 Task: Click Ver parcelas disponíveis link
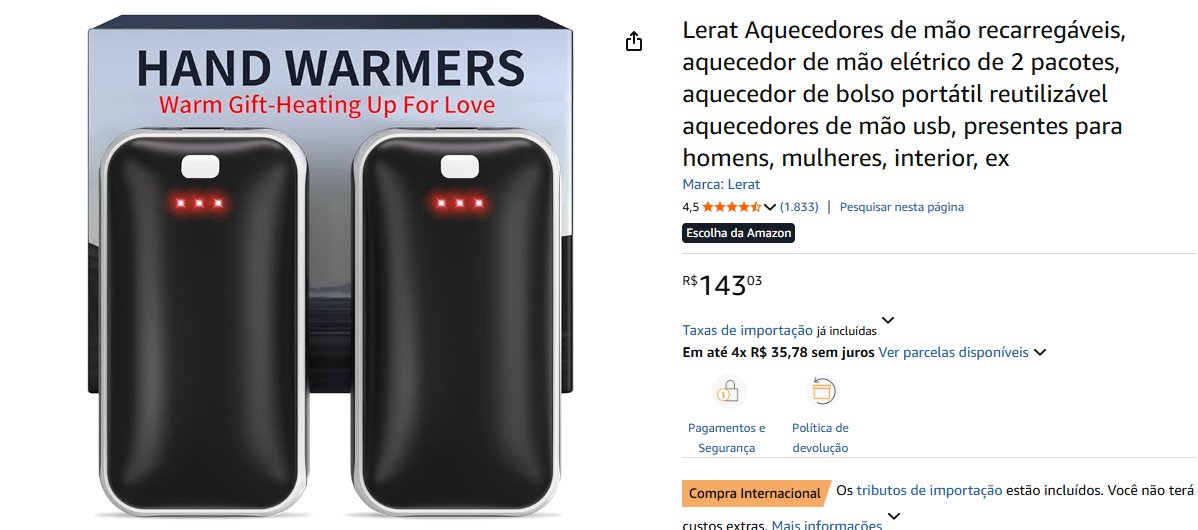click(954, 353)
